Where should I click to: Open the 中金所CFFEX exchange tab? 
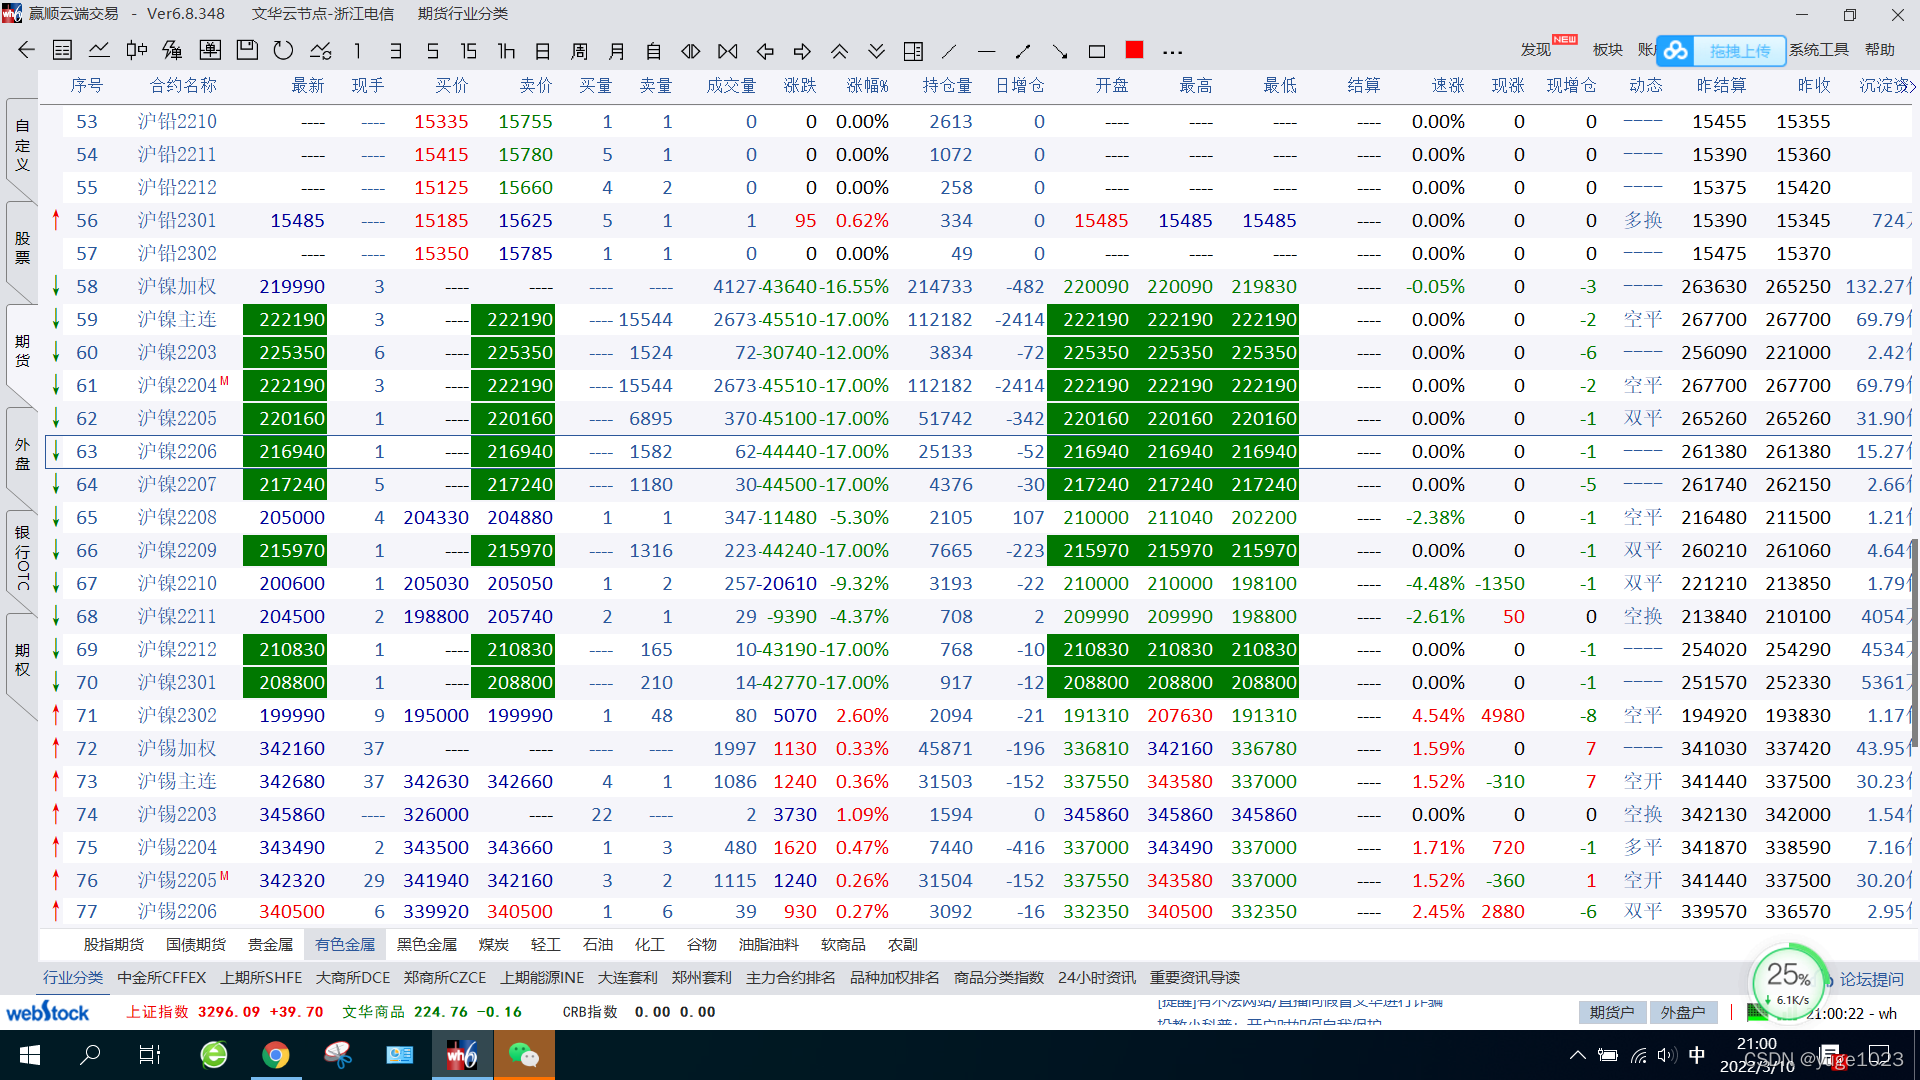(161, 977)
